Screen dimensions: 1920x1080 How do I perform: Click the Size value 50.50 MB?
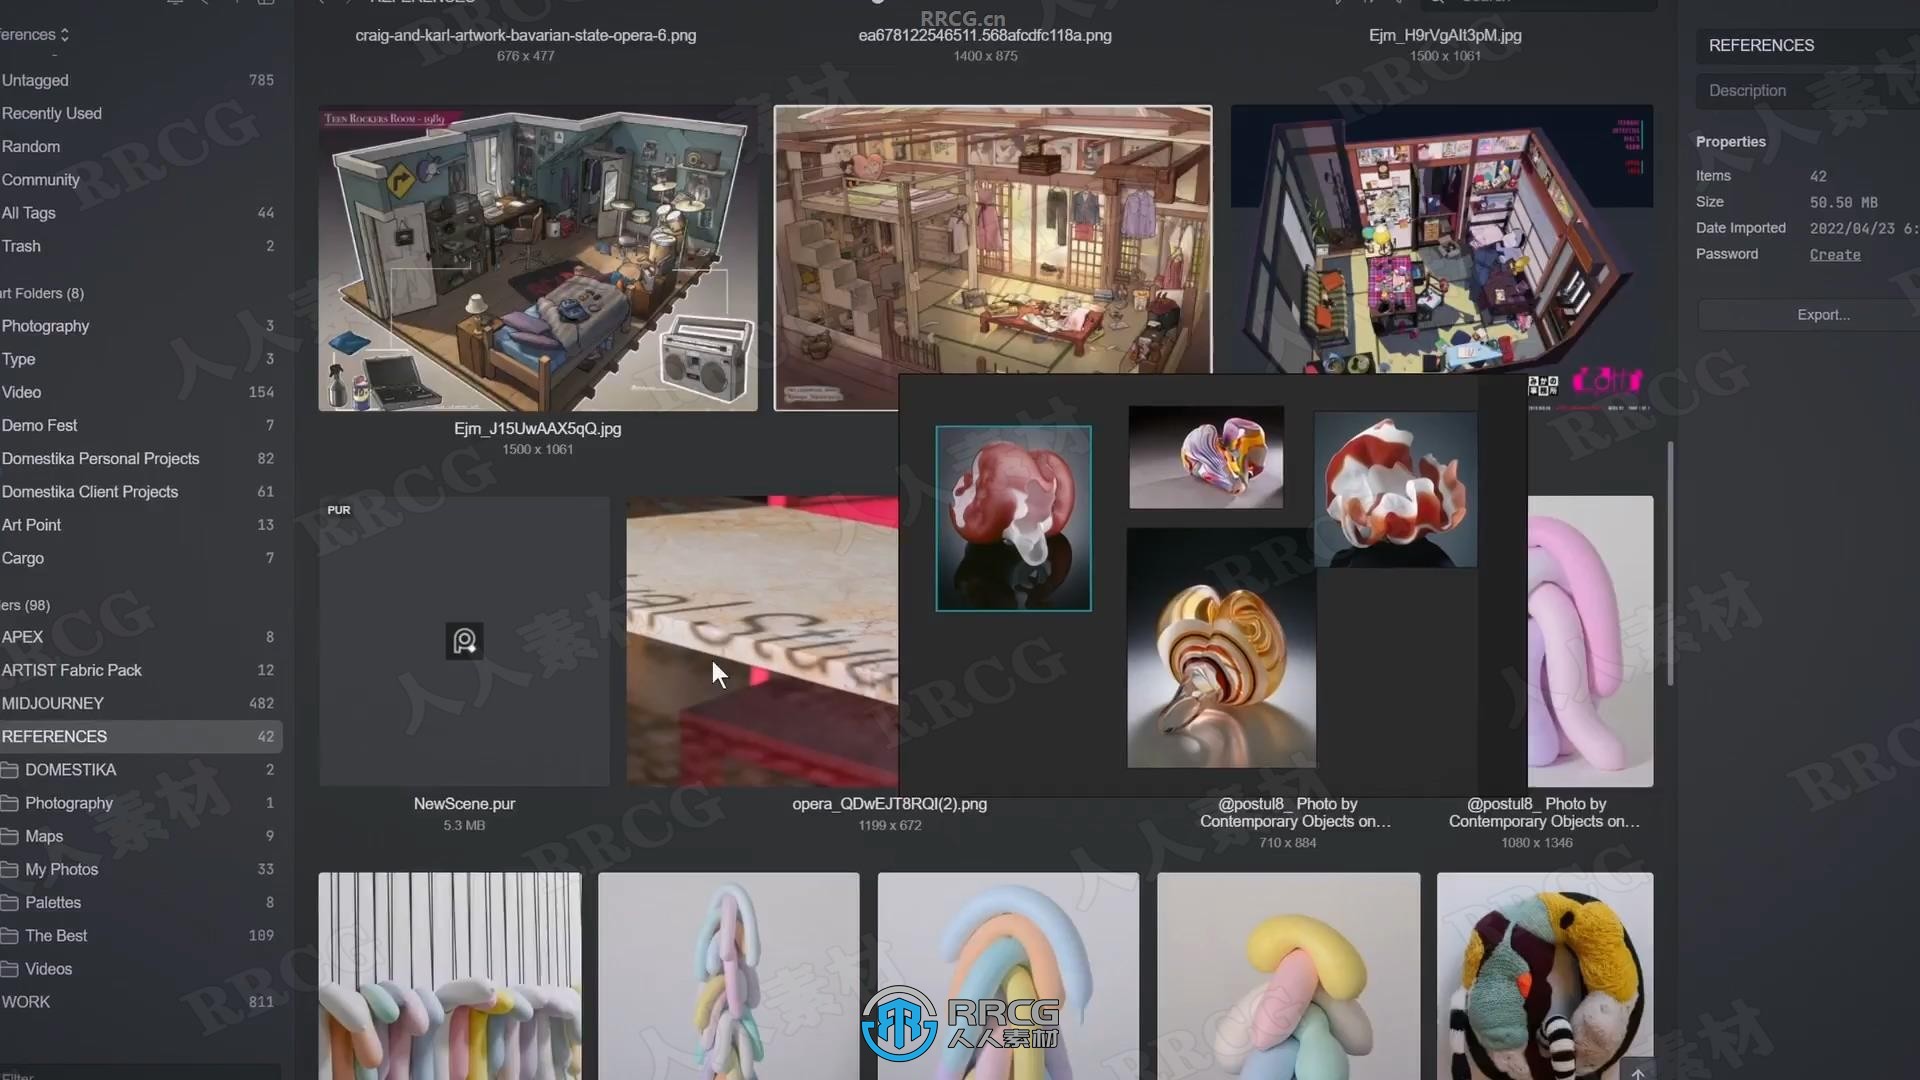(x=1843, y=203)
